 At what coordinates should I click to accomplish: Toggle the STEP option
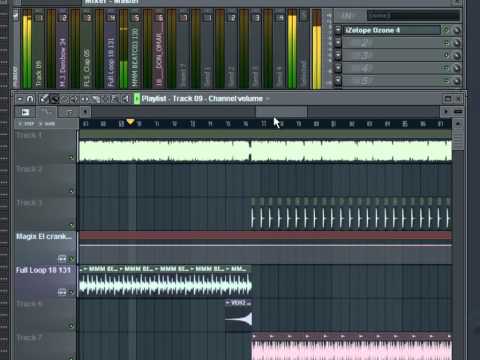point(27,124)
